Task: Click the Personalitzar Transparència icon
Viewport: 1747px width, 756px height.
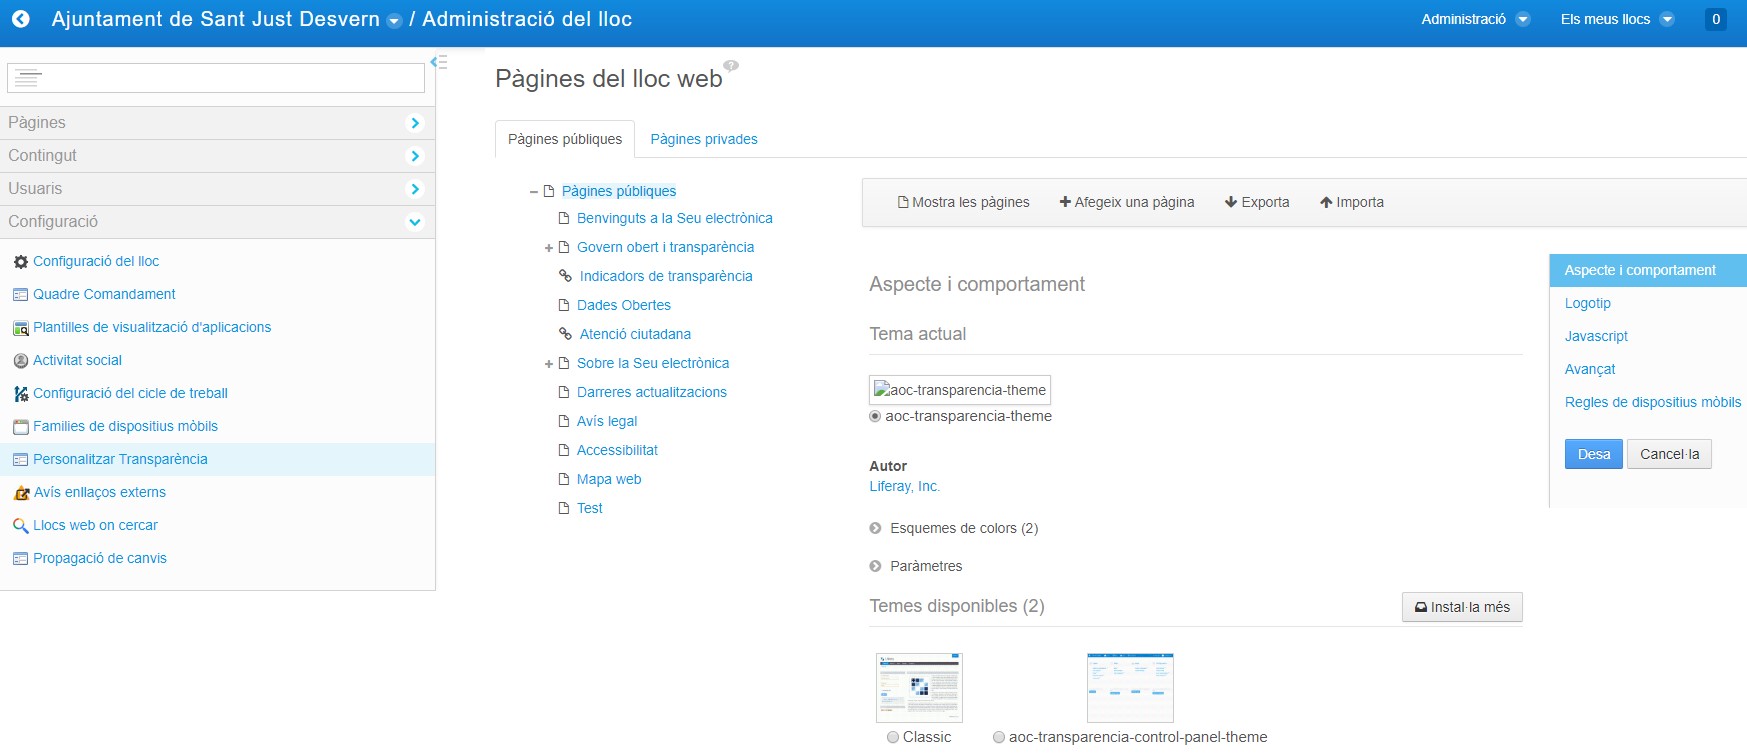Action: pyautogui.click(x=20, y=460)
